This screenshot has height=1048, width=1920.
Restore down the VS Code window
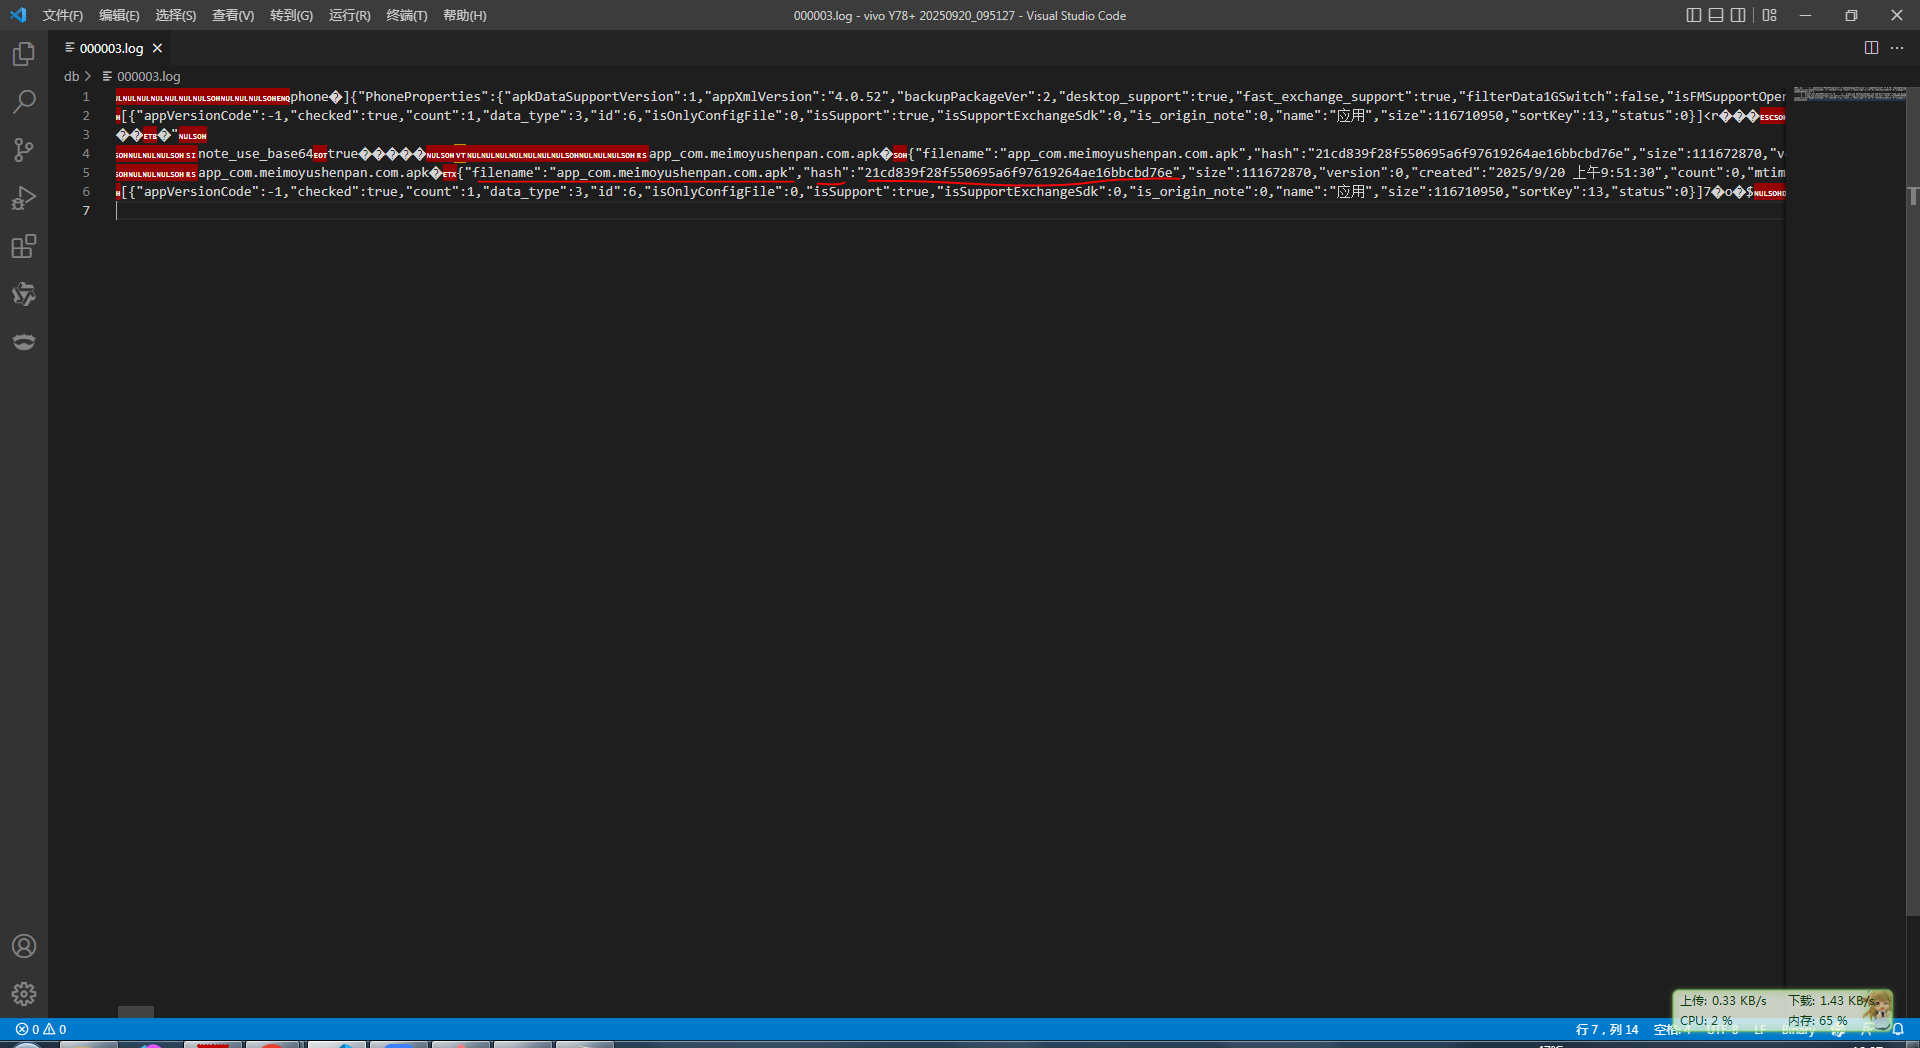pyautogui.click(x=1851, y=15)
